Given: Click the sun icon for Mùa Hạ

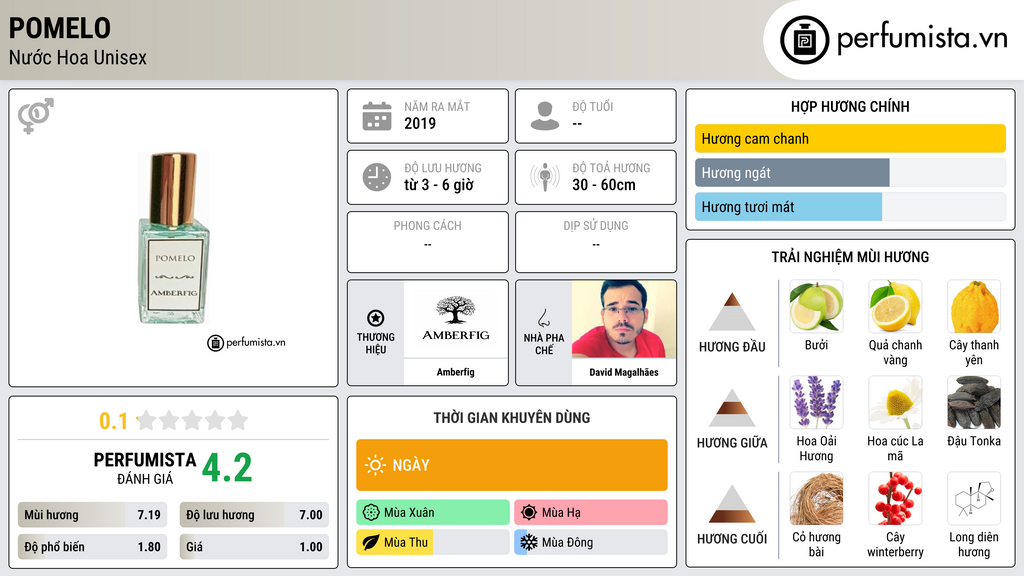Looking at the screenshot, I should point(529,513).
